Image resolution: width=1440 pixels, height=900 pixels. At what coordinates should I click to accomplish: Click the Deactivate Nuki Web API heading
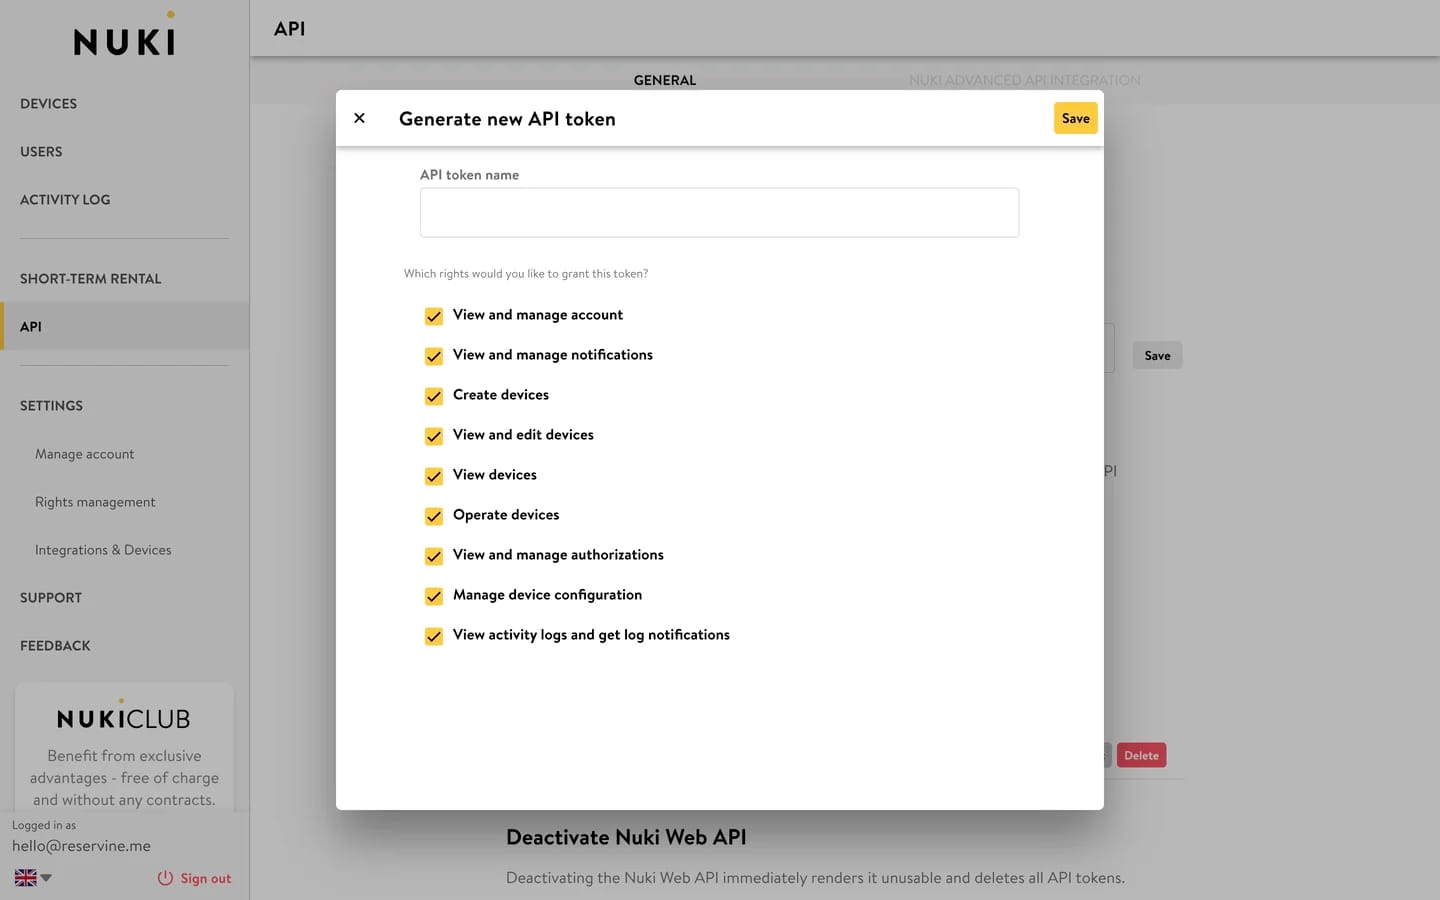point(626,837)
